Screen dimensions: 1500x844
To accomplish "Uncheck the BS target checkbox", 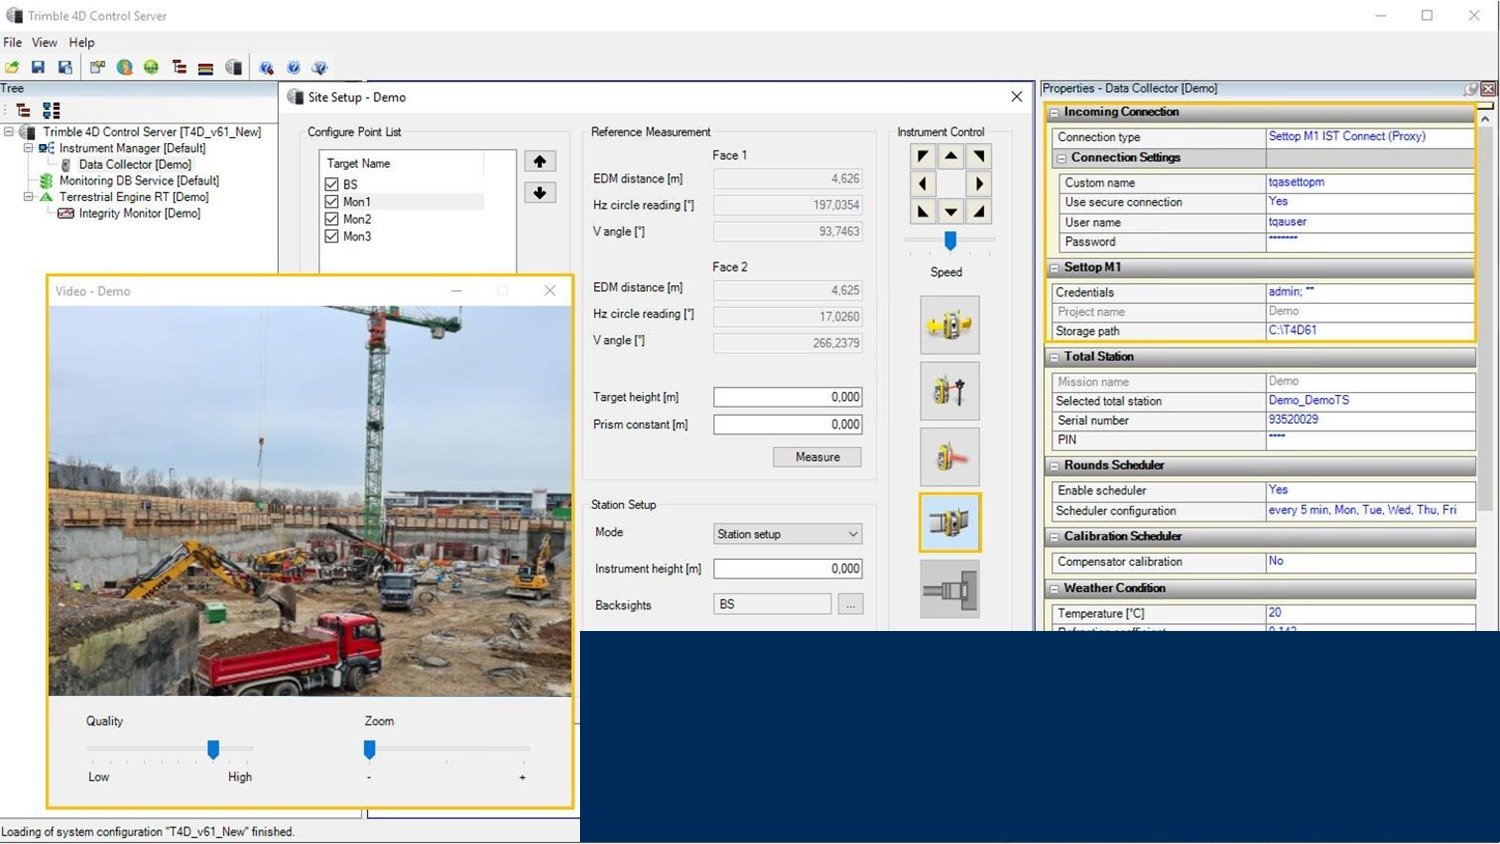I will point(332,184).
